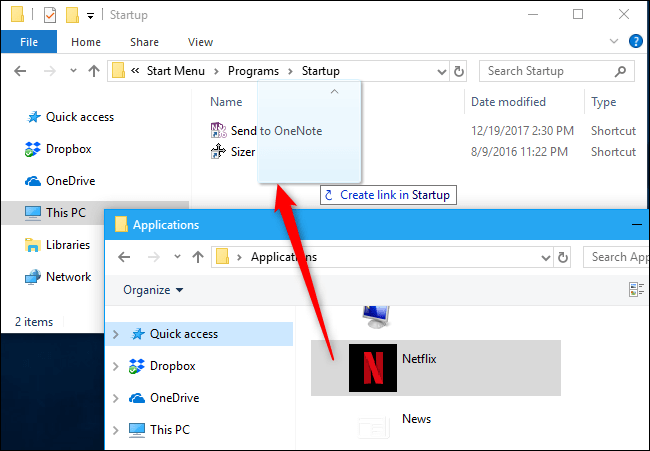Sort by the Date modified column header

point(508,102)
